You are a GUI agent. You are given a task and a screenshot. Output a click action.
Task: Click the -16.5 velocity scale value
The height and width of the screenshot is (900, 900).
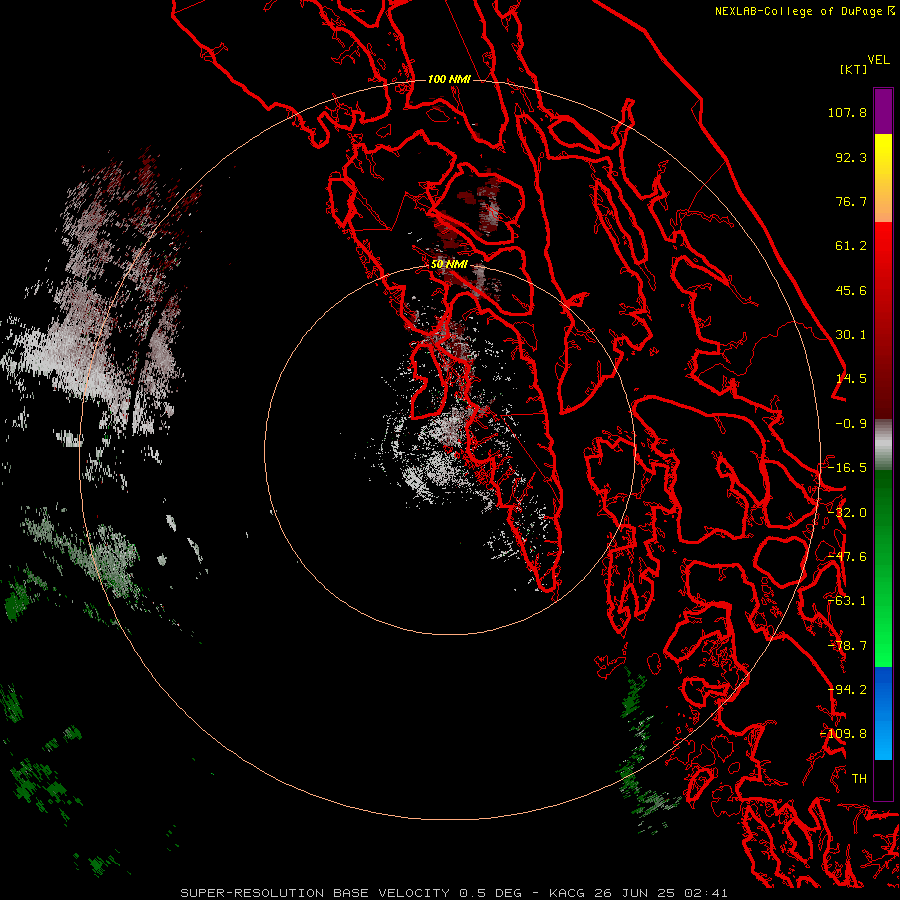pyautogui.click(x=847, y=468)
